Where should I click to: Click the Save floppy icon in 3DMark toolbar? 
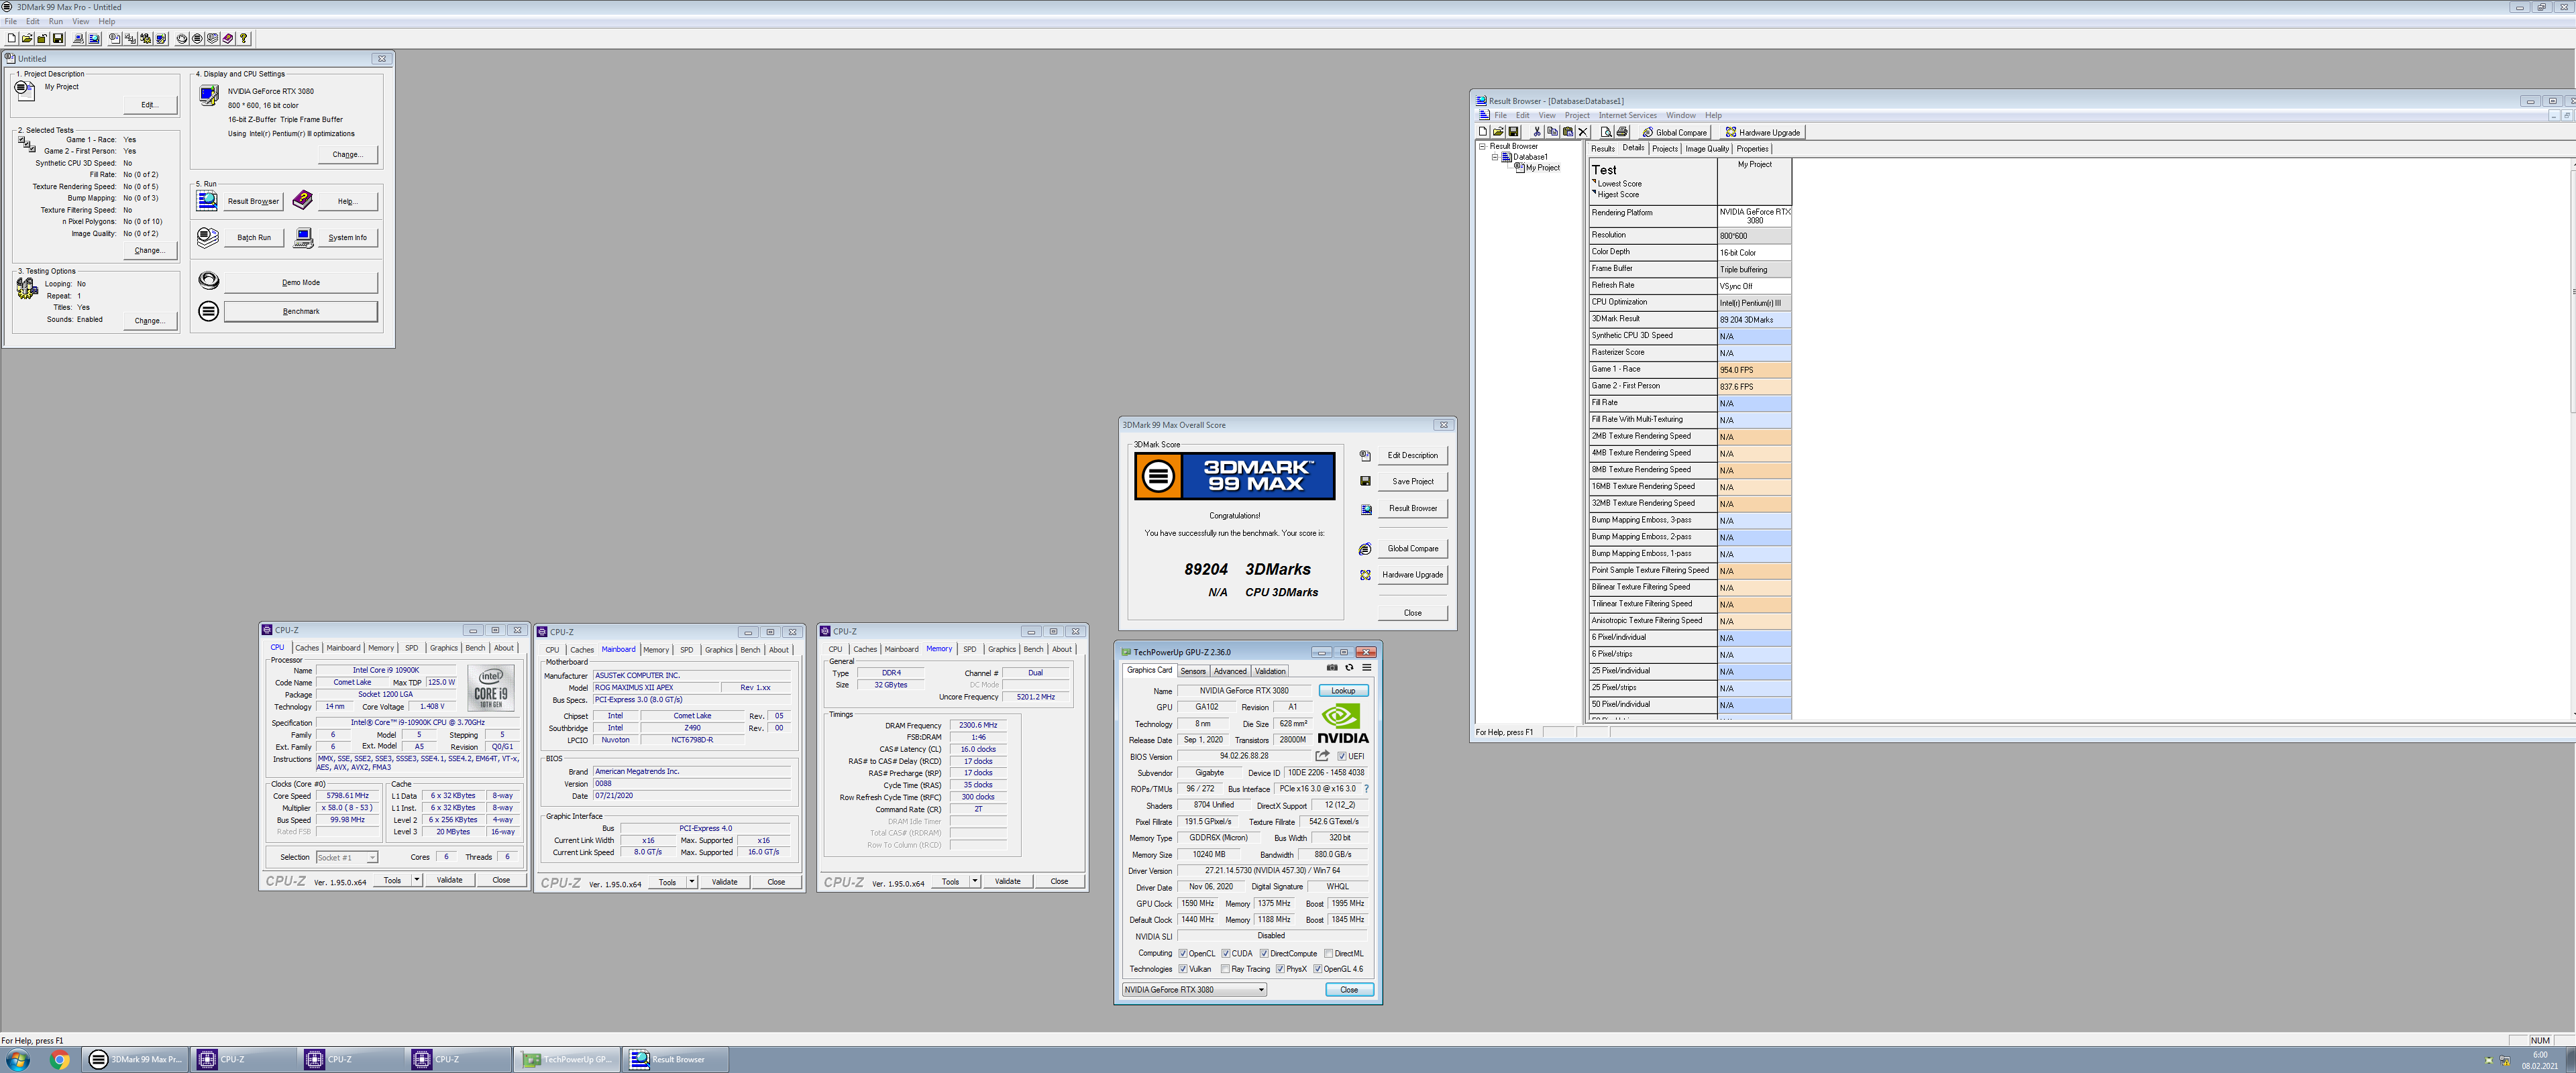pyautogui.click(x=58, y=38)
